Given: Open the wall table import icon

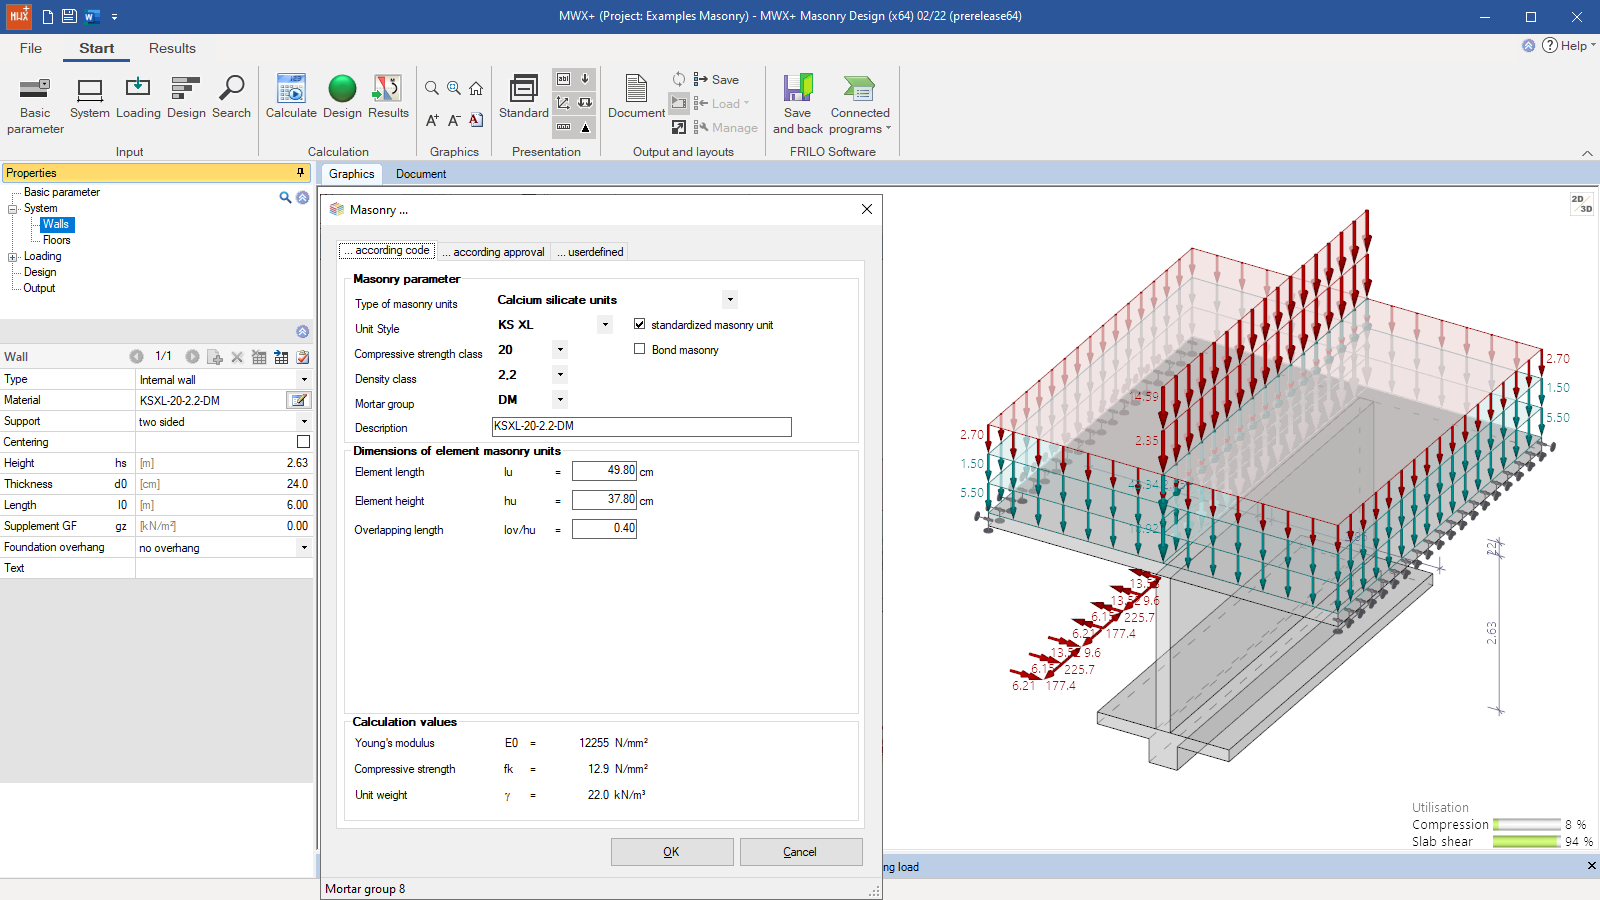Looking at the screenshot, I should pos(281,357).
